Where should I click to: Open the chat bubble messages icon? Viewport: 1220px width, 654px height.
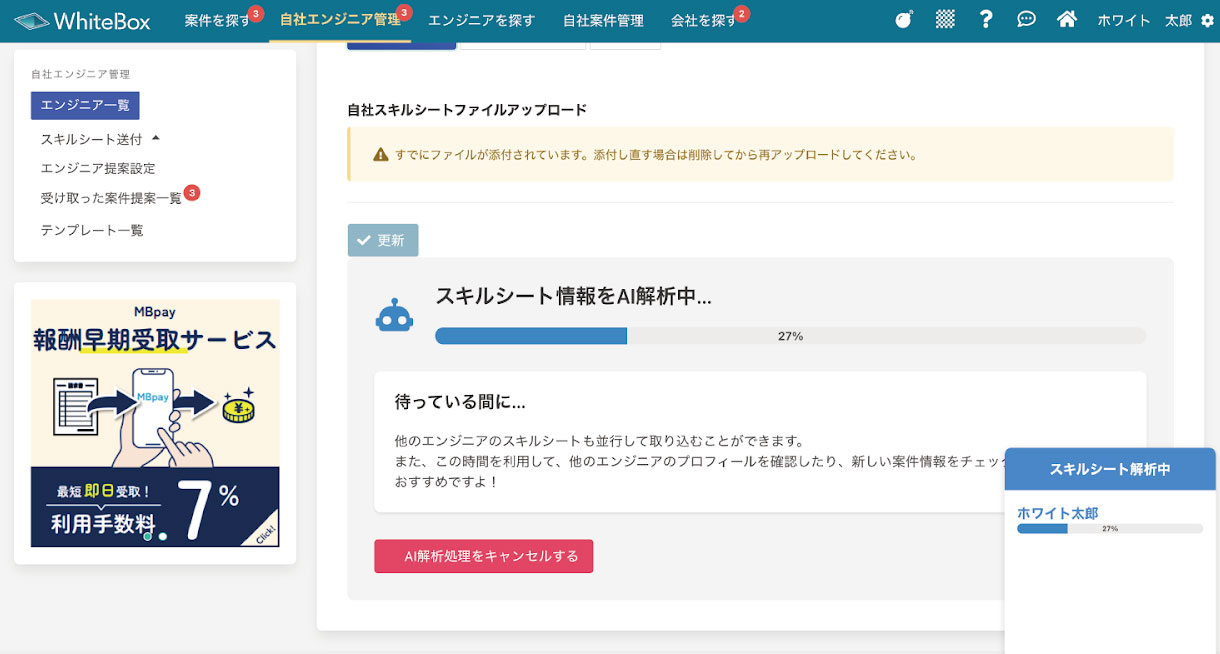pos(1026,20)
